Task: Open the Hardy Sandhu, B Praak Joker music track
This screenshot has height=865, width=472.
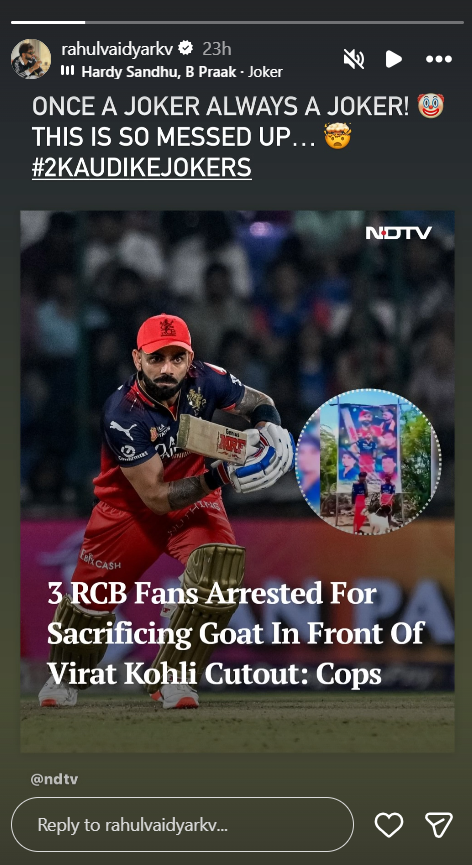Action: click(x=182, y=72)
